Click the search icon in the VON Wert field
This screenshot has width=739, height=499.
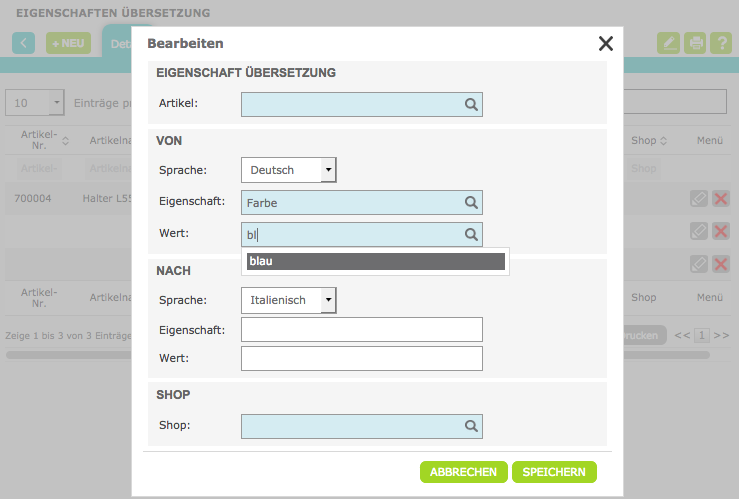click(471, 234)
